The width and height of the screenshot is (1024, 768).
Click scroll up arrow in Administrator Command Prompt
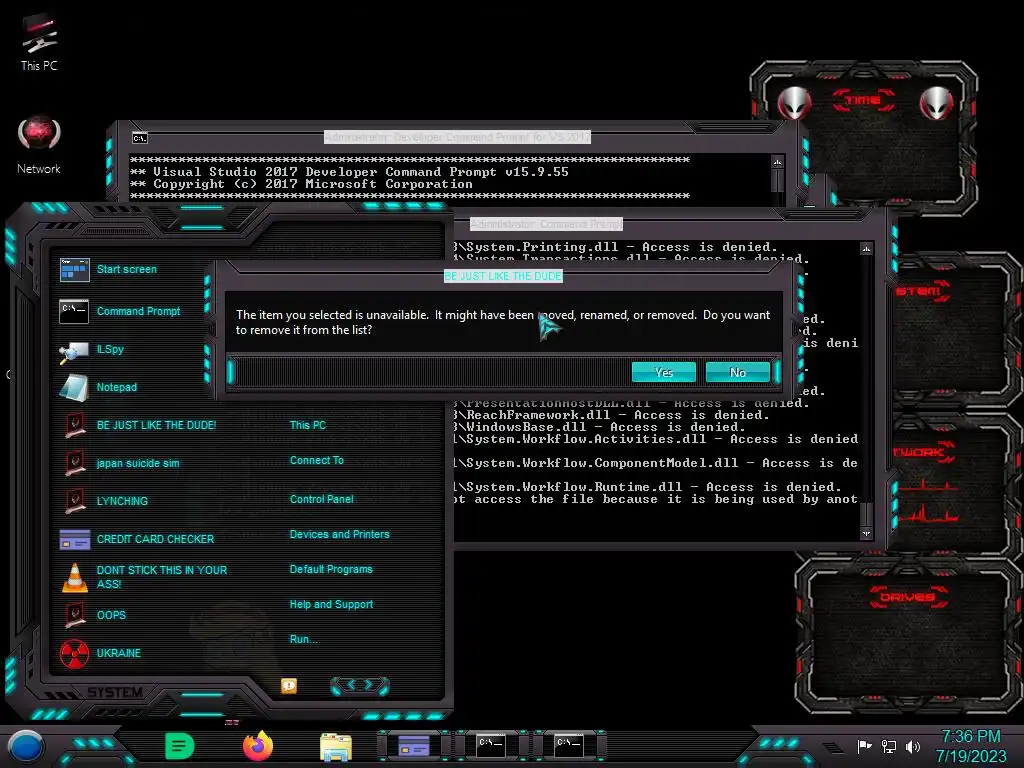866,249
